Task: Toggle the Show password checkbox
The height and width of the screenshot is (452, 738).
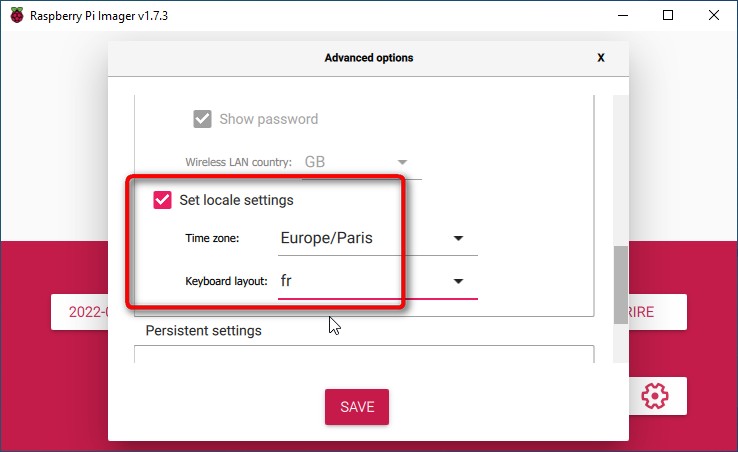Action: click(202, 119)
